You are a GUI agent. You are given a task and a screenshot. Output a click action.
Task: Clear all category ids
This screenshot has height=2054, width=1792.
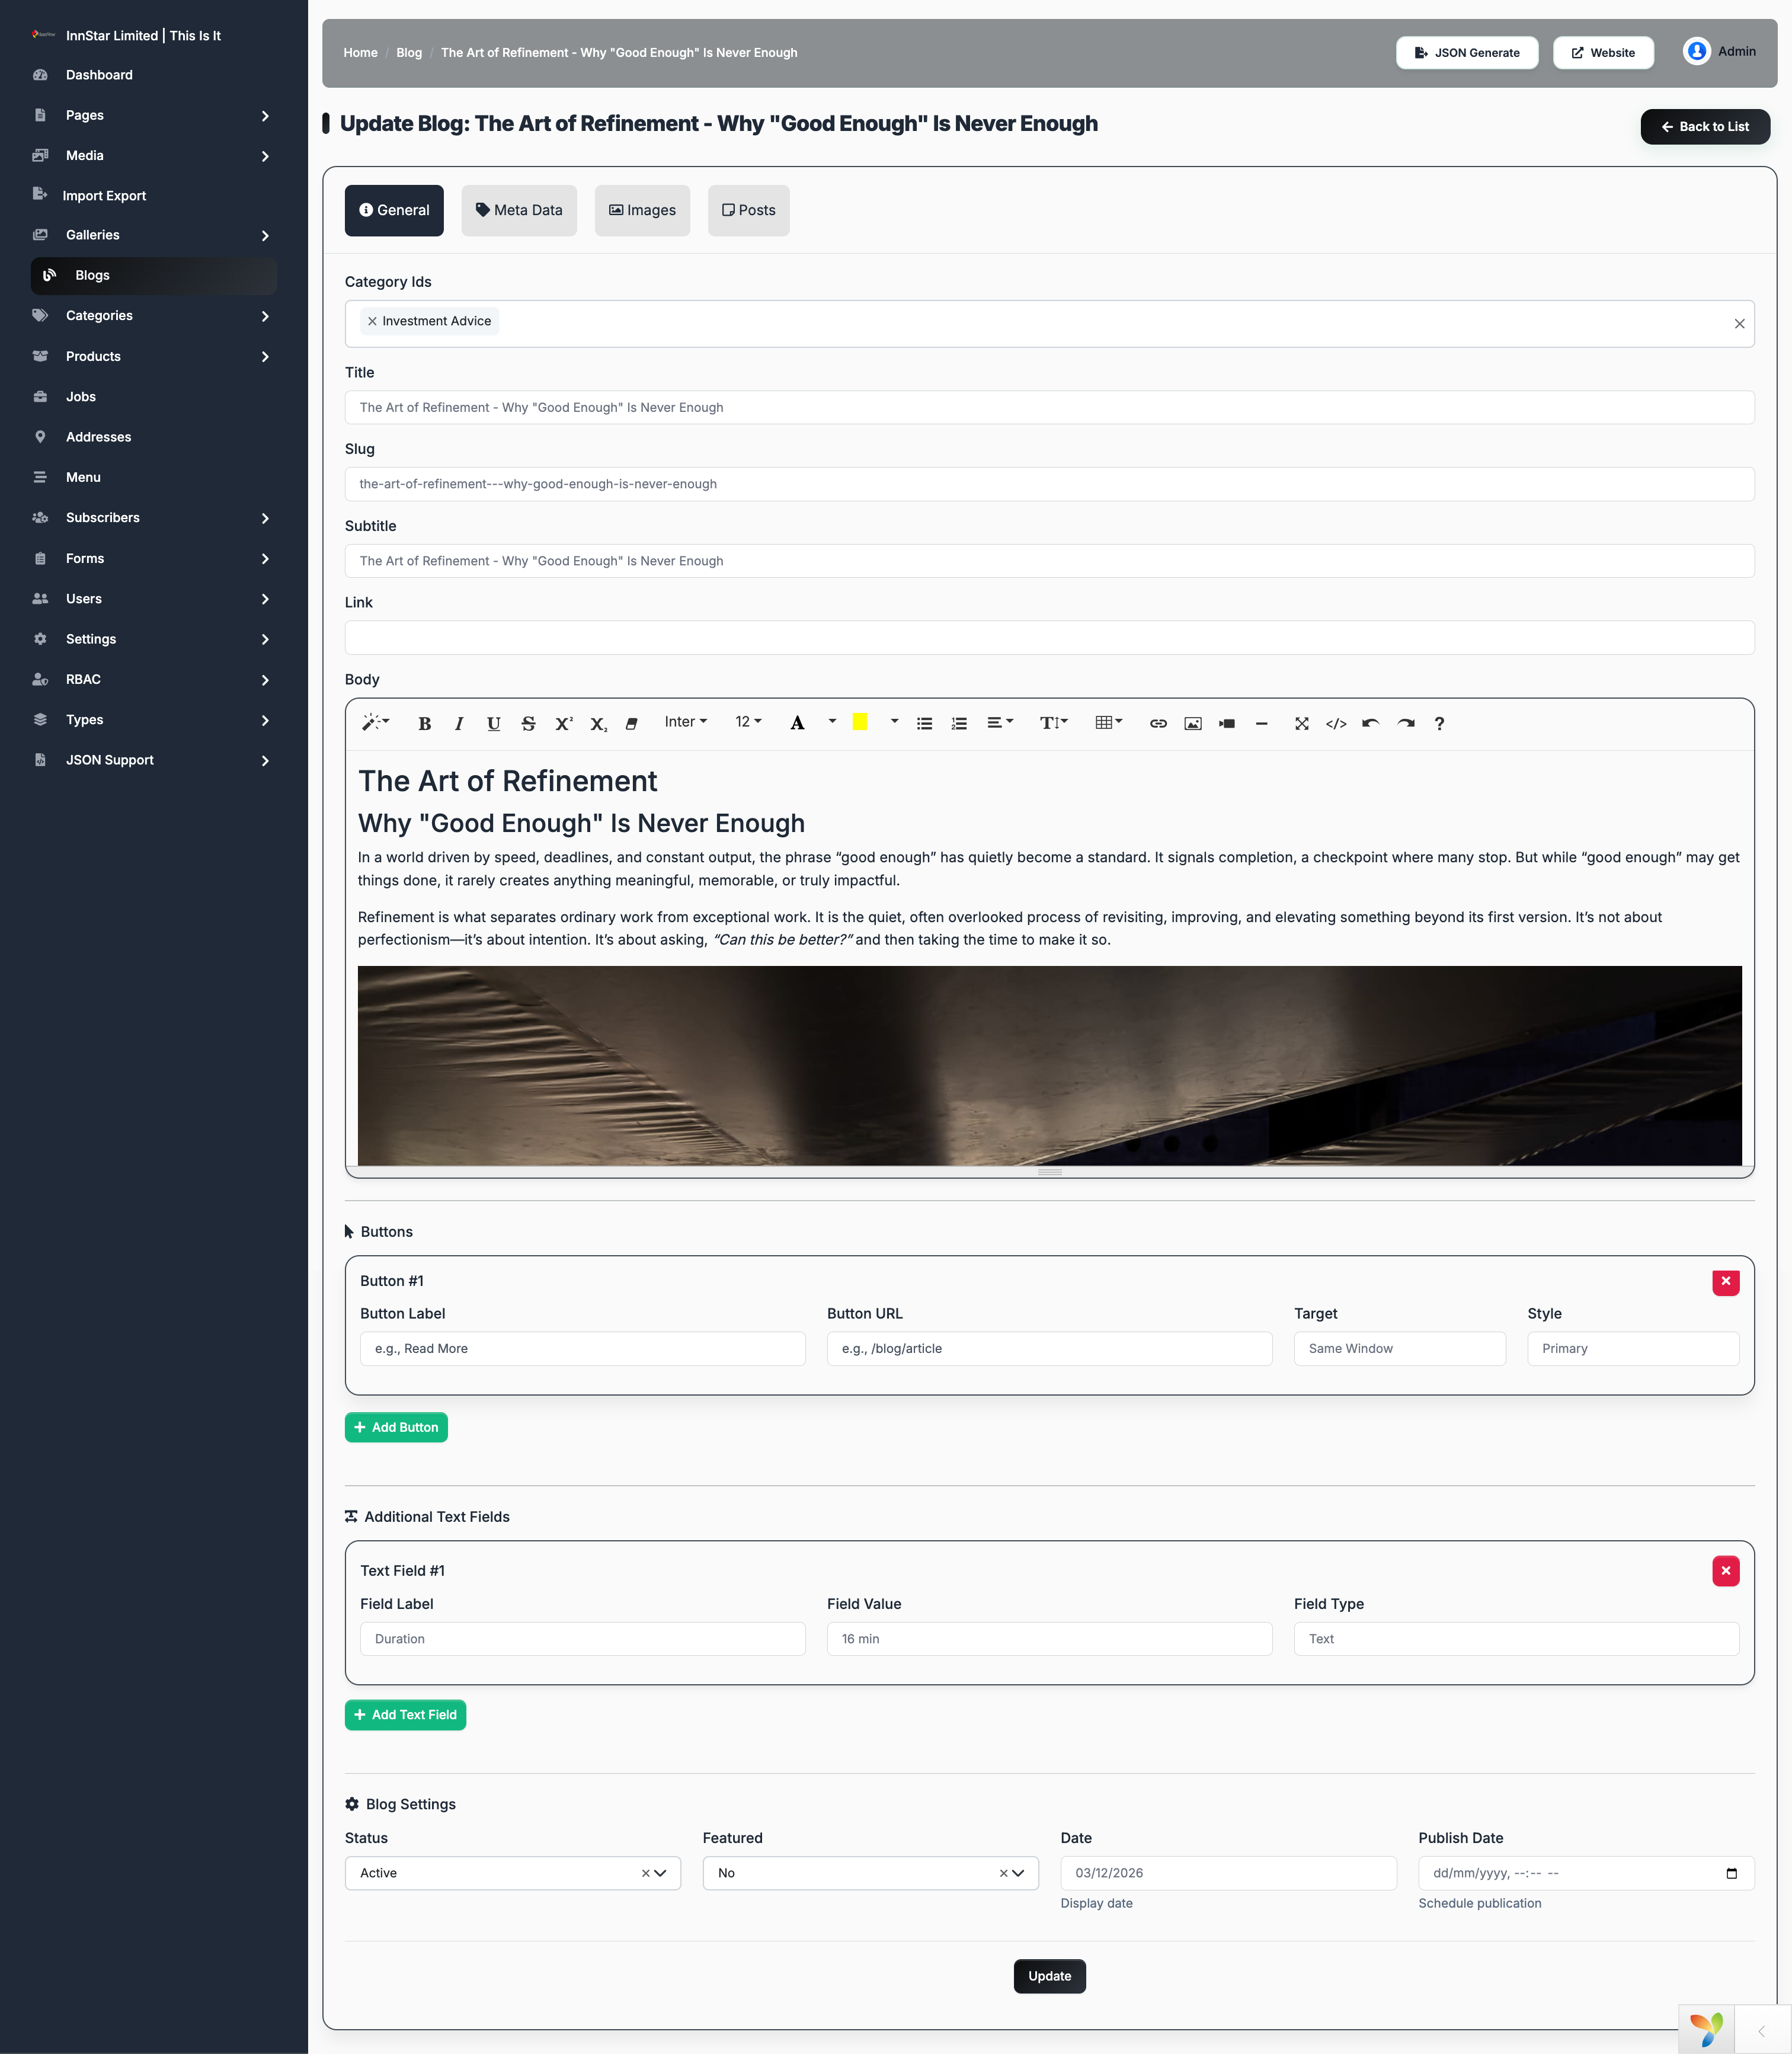pyautogui.click(x=1739, y=323)
